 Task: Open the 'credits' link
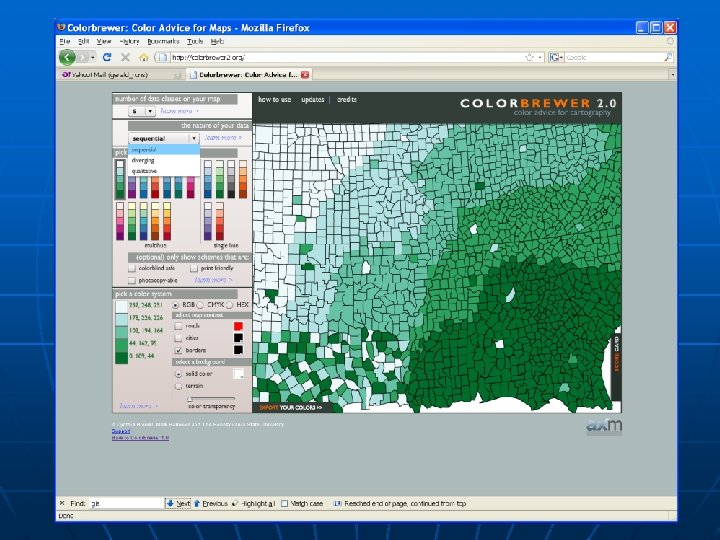[x=347, y=99]
